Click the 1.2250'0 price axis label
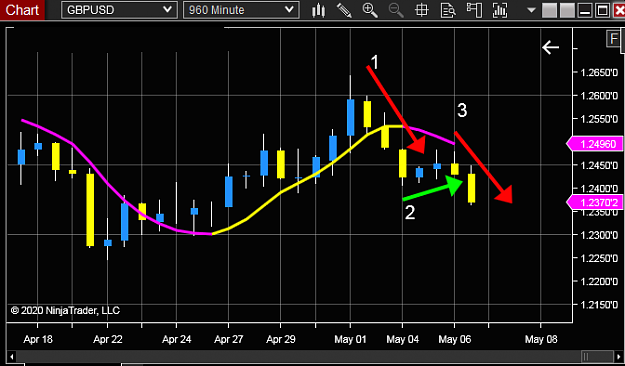Image resolution: width=625 pixels, height=366 pixels. [599, 258]
